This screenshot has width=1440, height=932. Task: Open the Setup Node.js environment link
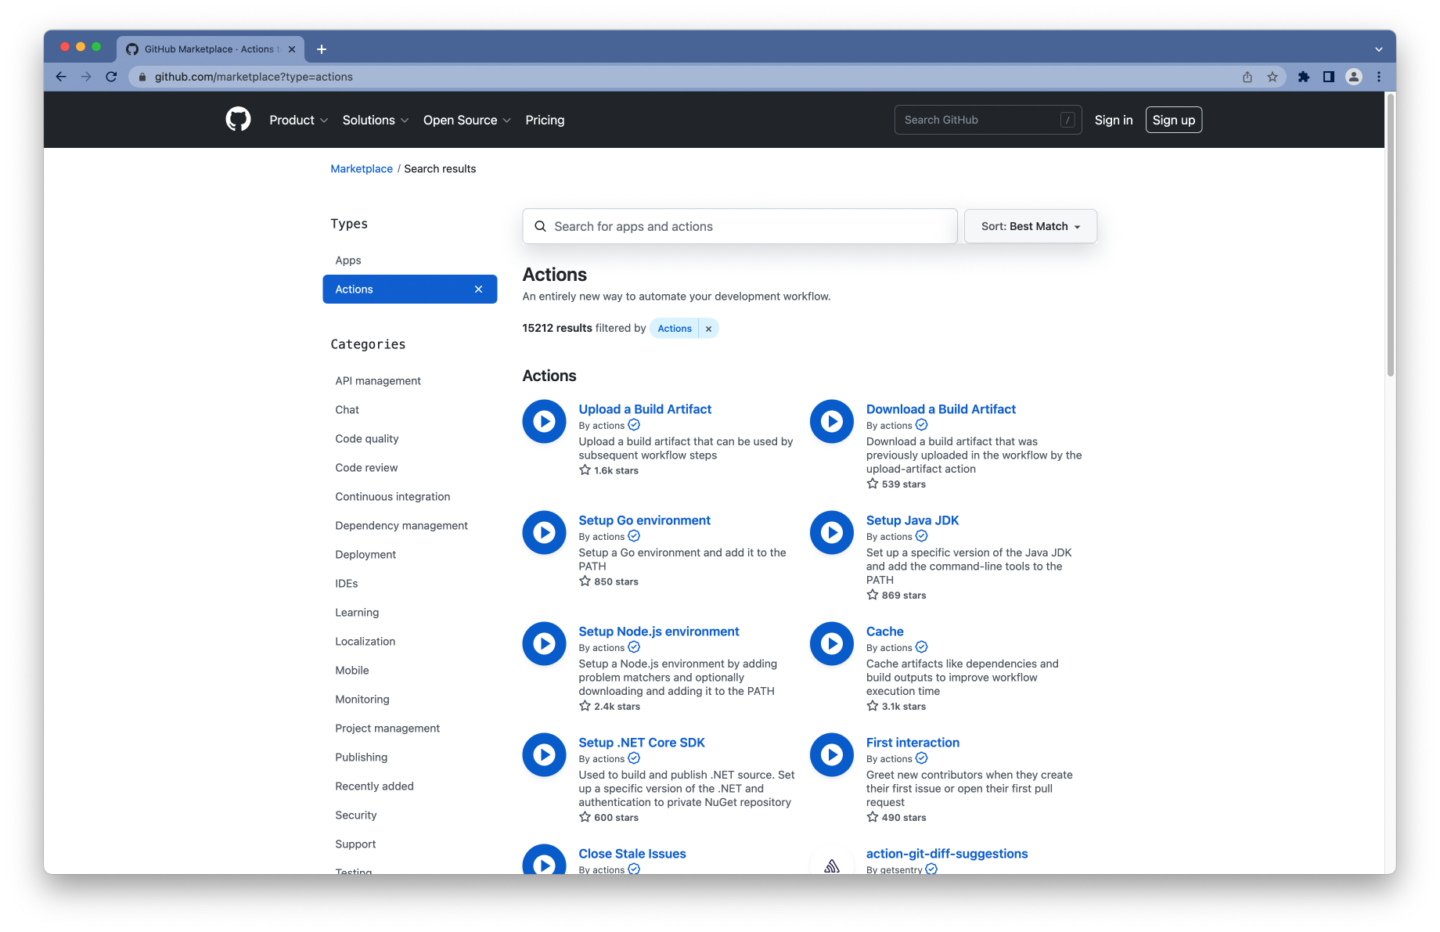click(x=659, y=631)
